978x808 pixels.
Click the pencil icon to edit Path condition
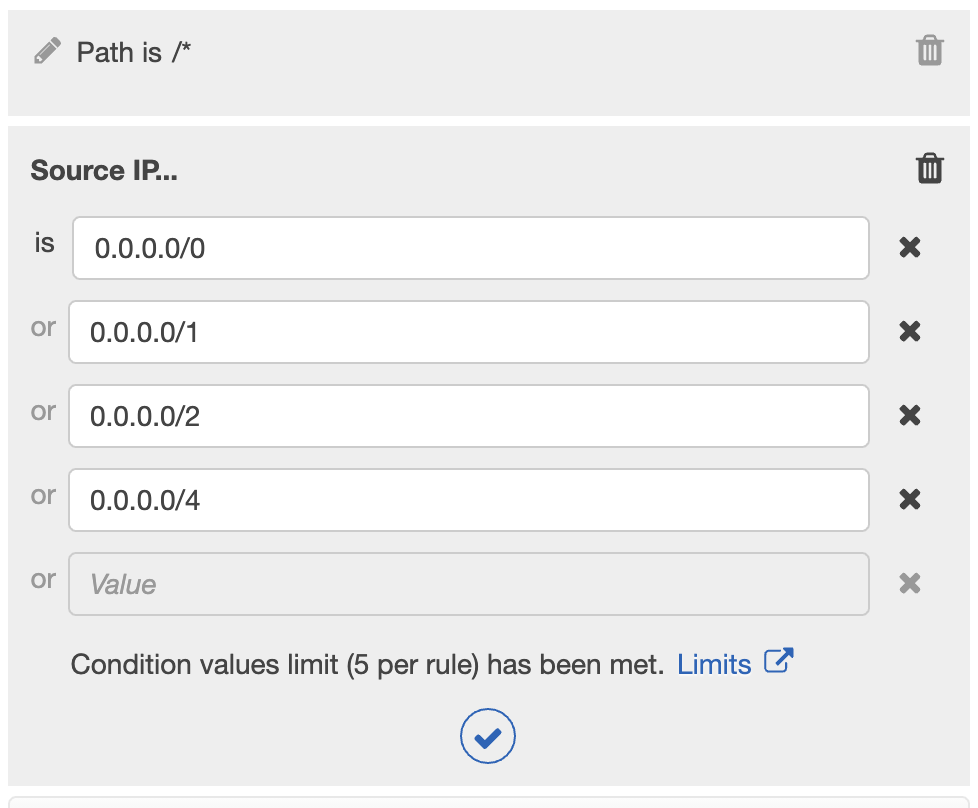(x=47, y=51)
